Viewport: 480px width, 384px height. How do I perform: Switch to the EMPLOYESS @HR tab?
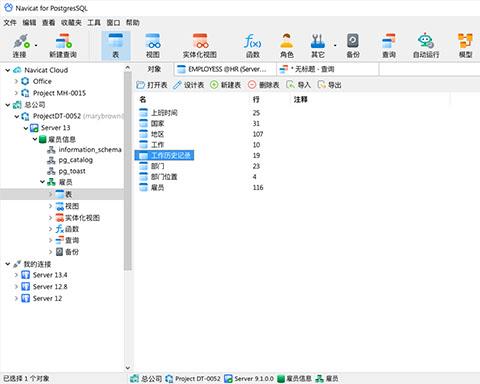pos(225,69)
